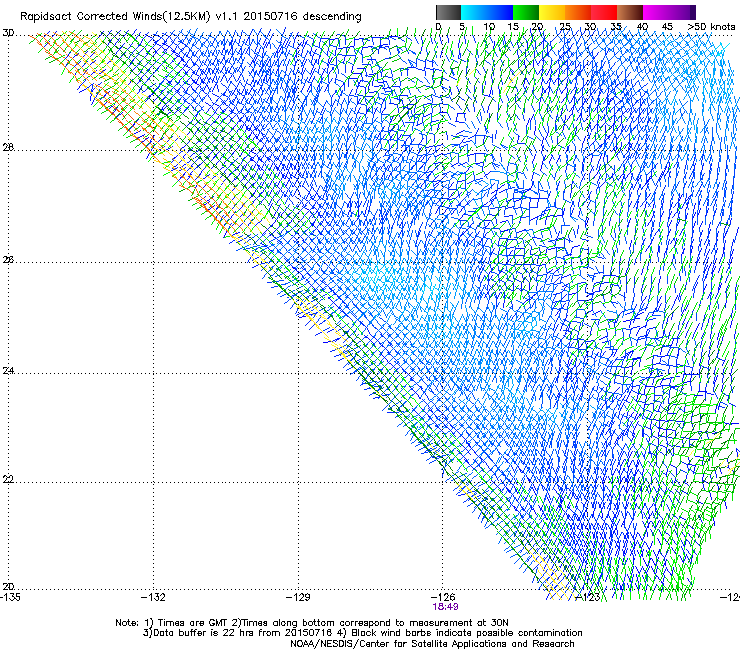Viewport: 740px width, 650px height.
Task: Click the longitude label '-129'
Action: (x=298, y=597)
